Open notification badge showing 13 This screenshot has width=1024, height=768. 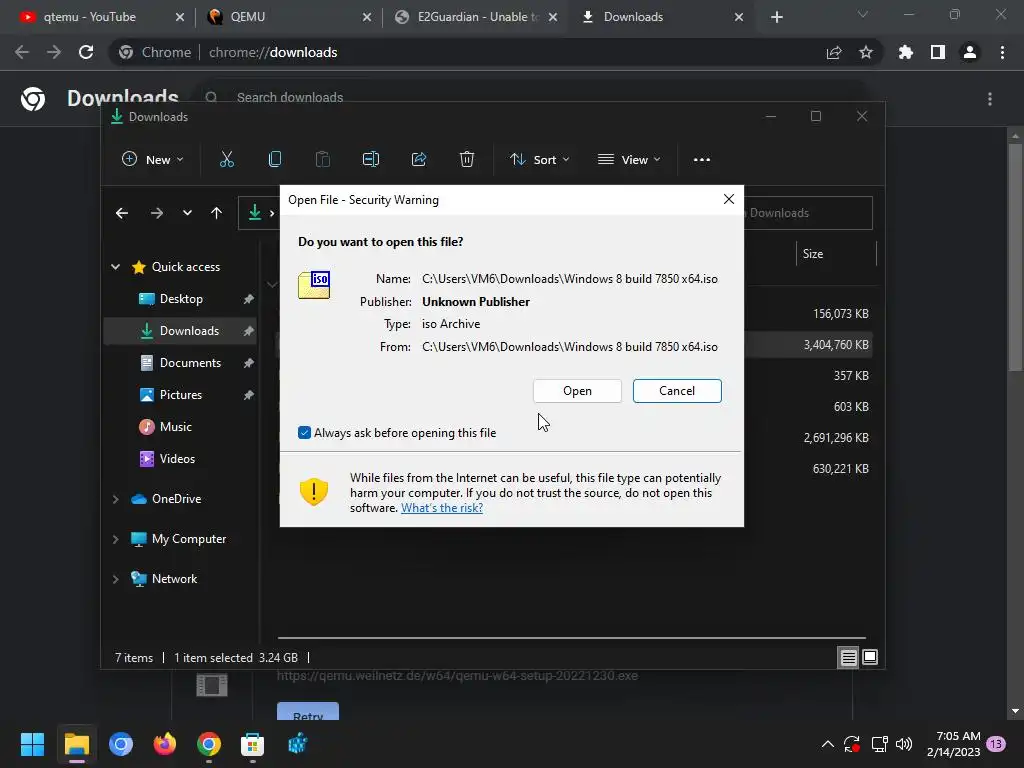pos(996,744)
